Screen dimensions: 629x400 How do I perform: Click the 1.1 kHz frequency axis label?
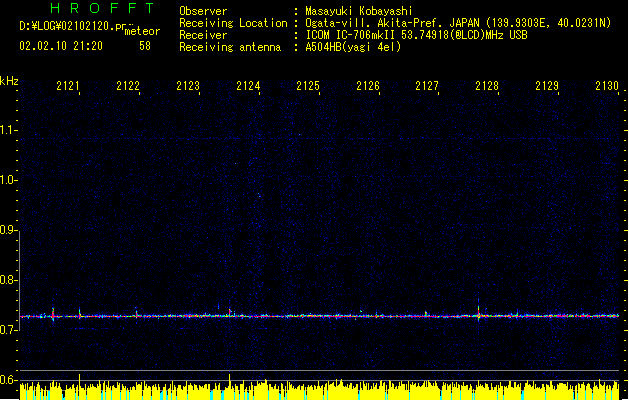point(8,130)
